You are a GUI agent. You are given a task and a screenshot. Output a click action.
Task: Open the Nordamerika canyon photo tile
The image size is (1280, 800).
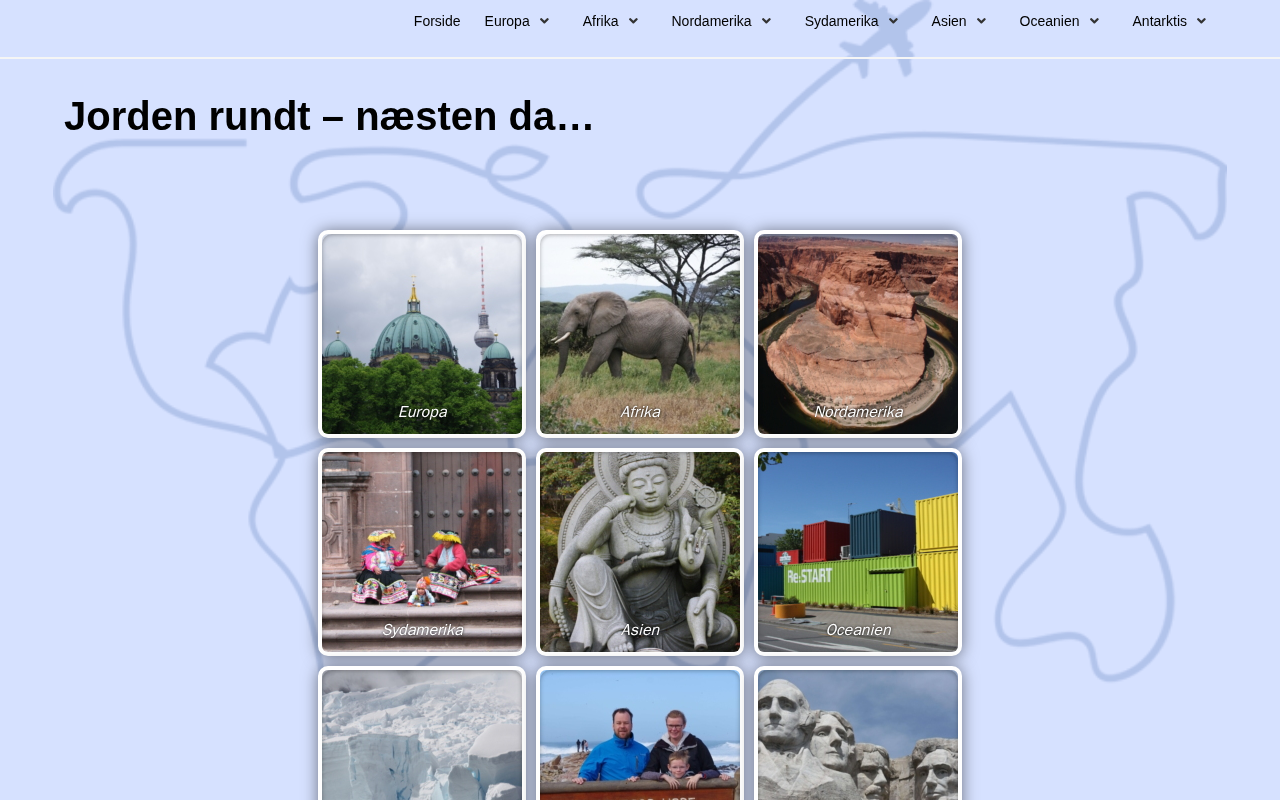(858, 334)
